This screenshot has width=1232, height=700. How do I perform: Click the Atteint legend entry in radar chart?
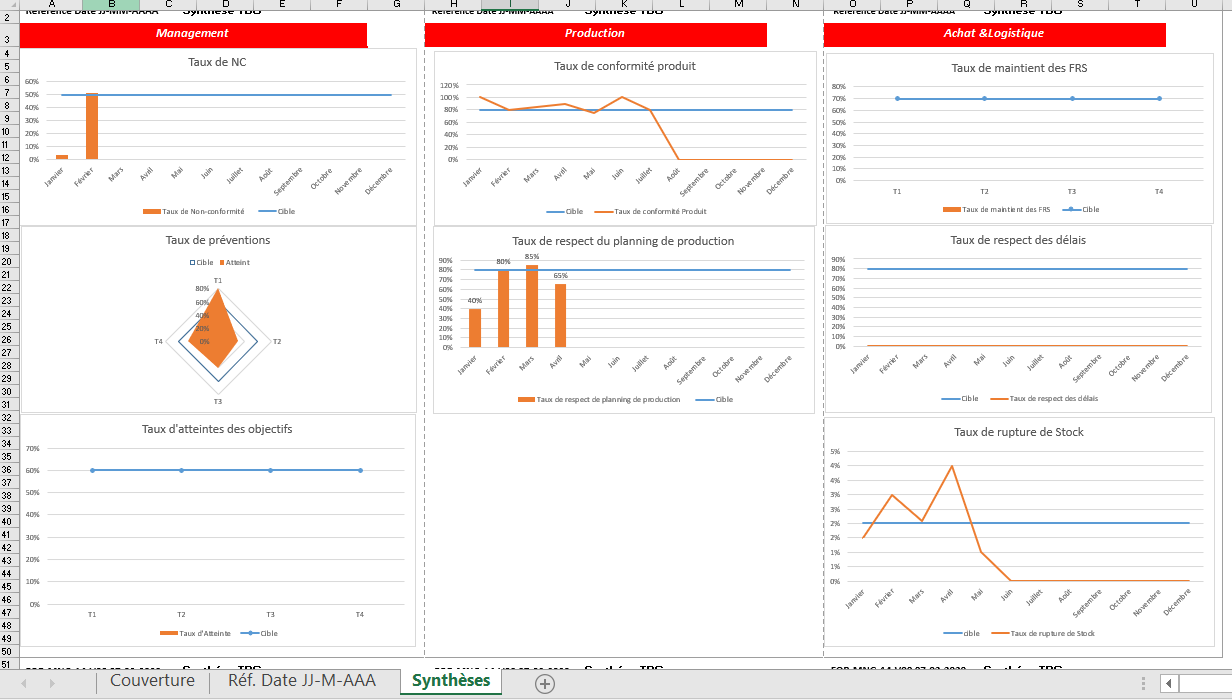(235, 263)
